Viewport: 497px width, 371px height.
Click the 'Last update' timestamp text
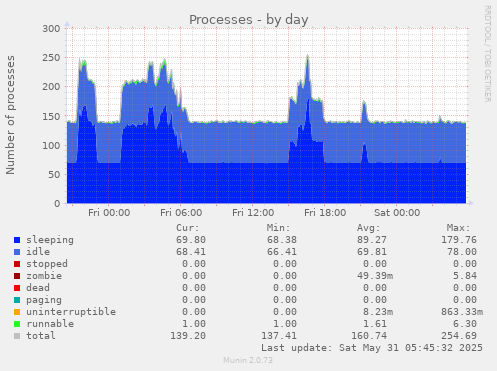[x=372, y=348]
